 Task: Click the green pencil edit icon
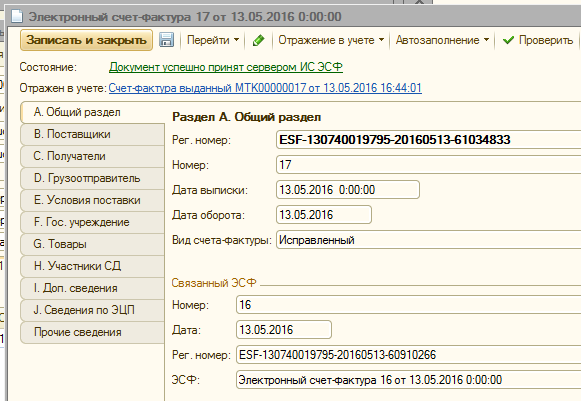click(258, 40)
